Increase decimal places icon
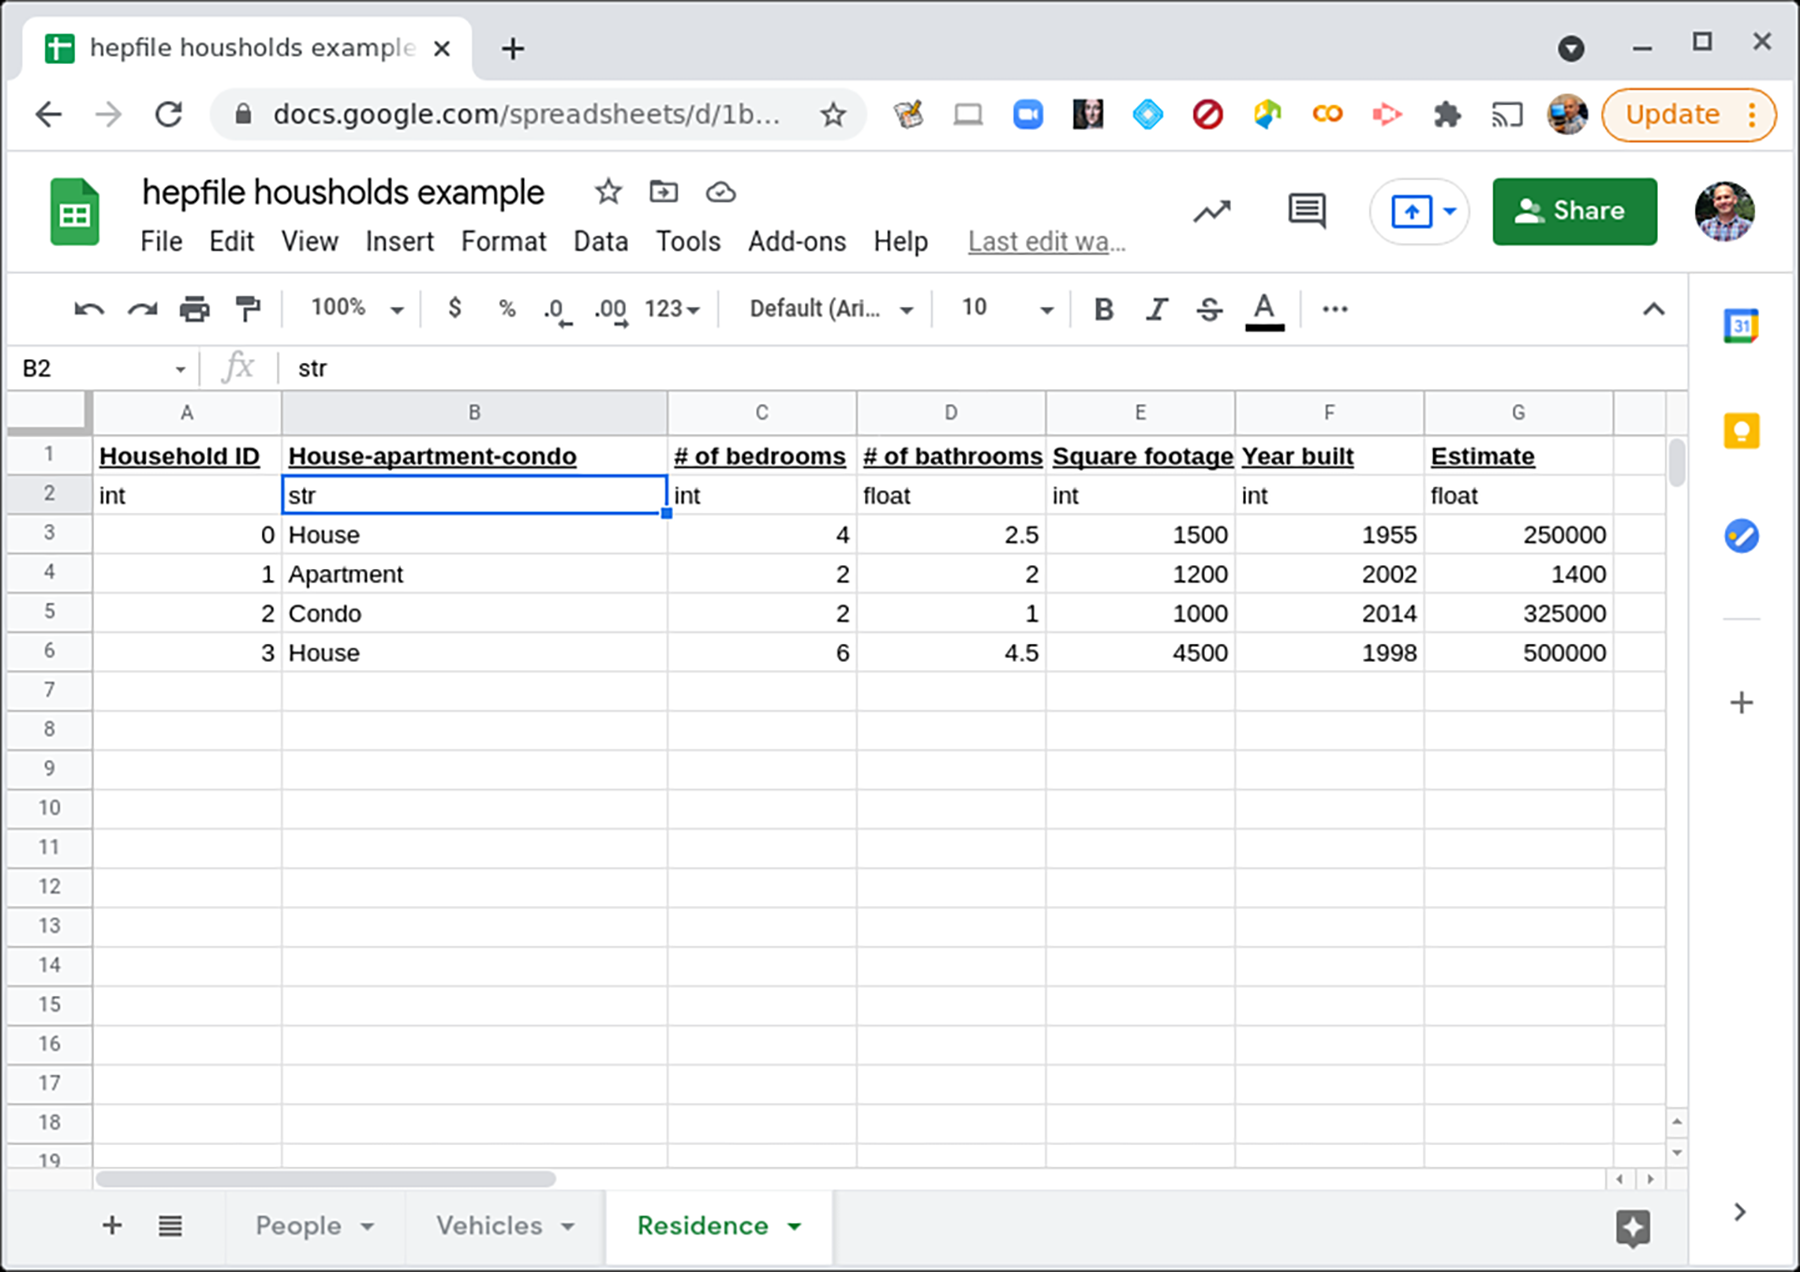 (611, 311)
